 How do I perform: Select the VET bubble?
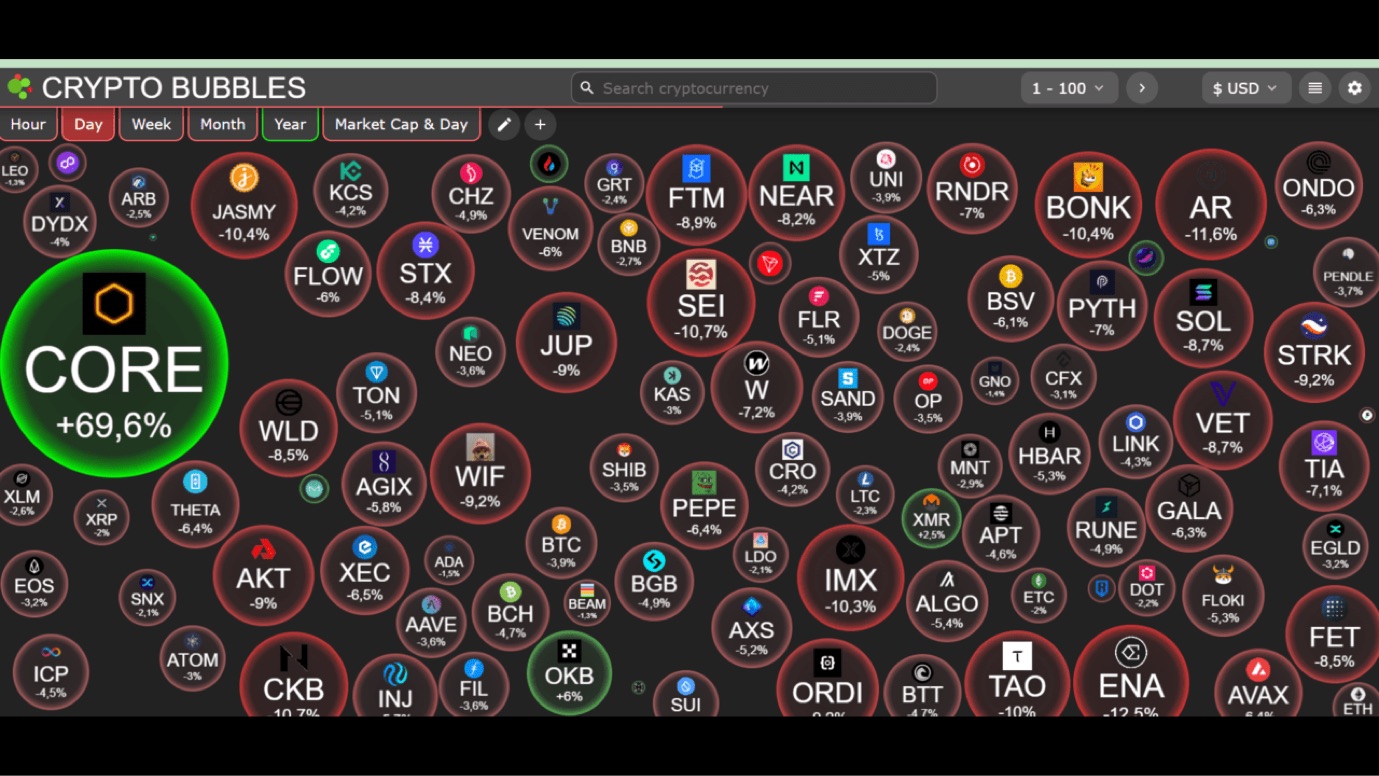pos(1223,420)
